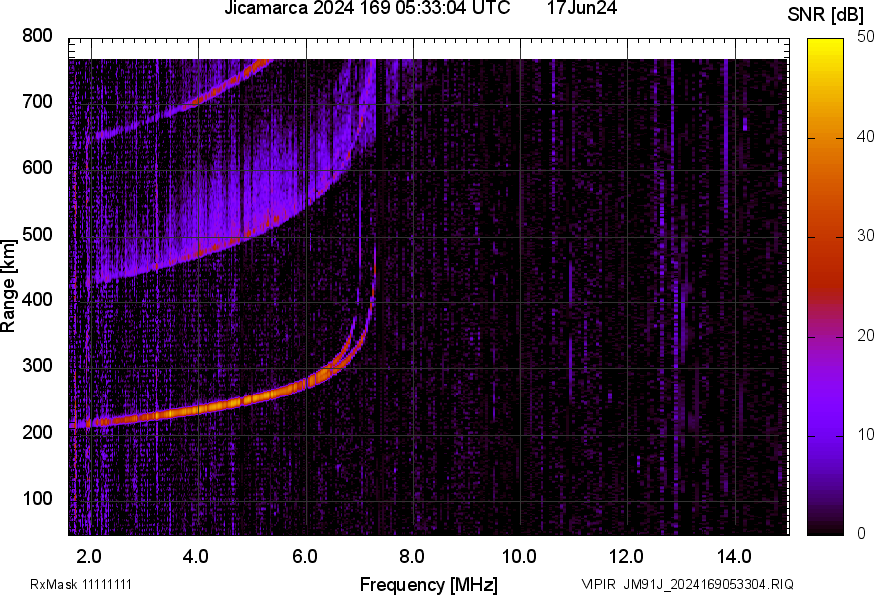Click the 'RxMask 11111111' footer text
The image size is (874, 595).
click(81, 584)
